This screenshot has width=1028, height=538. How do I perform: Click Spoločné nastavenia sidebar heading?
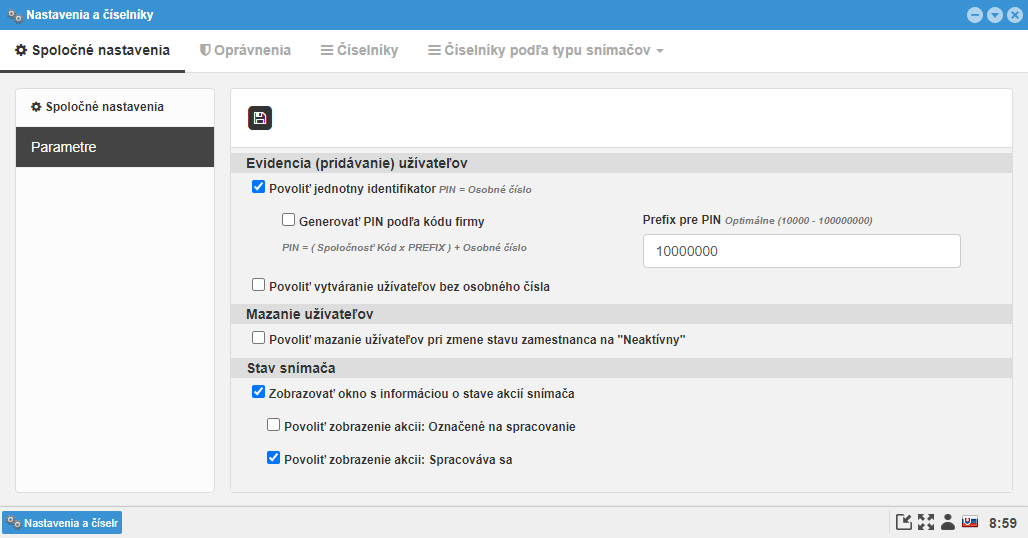point(98,107)
